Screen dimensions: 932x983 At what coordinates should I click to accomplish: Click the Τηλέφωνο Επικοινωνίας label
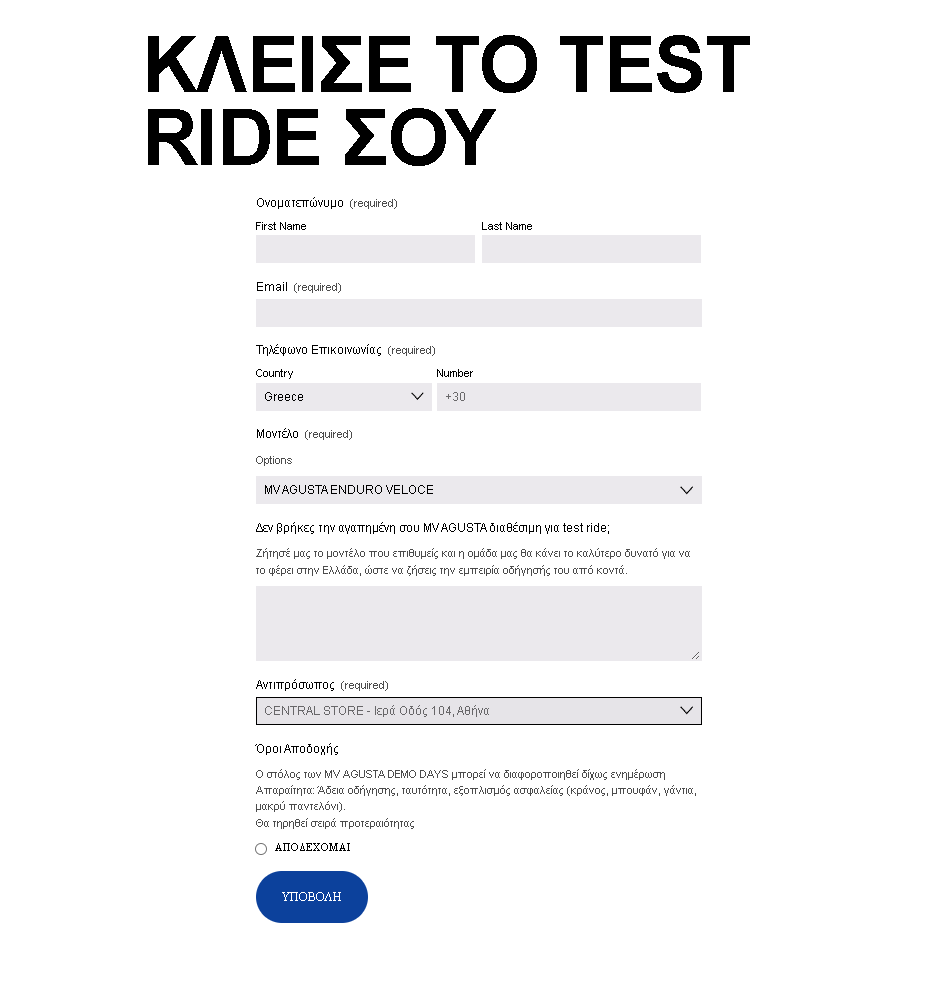tap(318, 350)
